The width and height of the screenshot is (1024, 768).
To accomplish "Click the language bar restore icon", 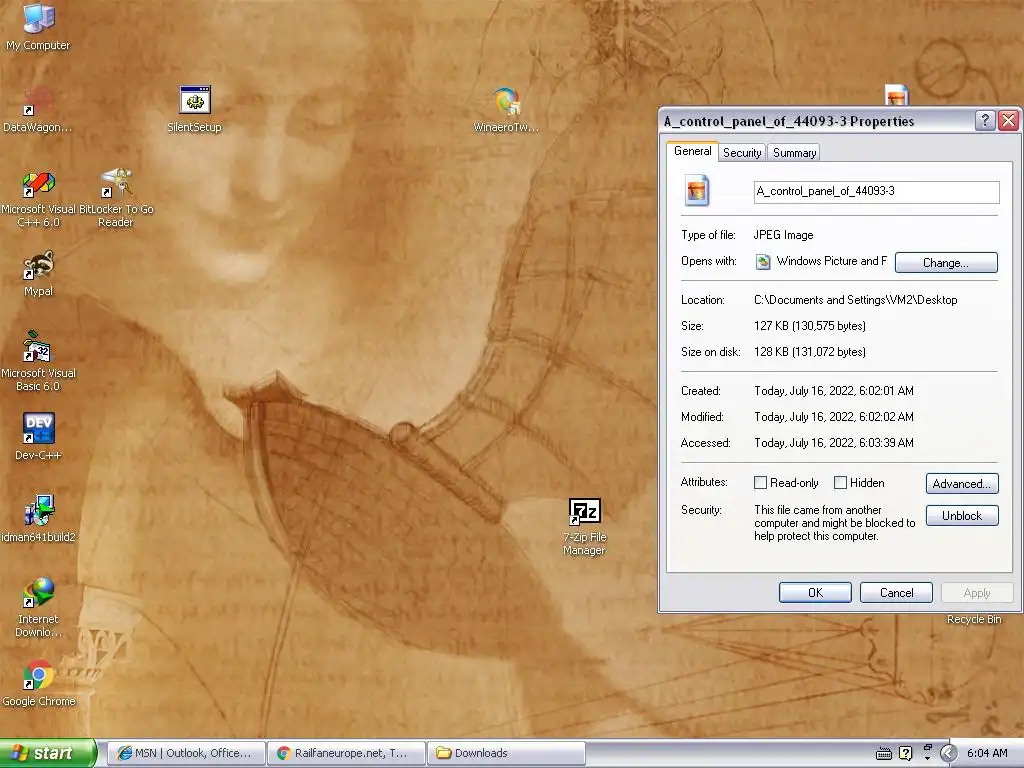I will 927,748.
